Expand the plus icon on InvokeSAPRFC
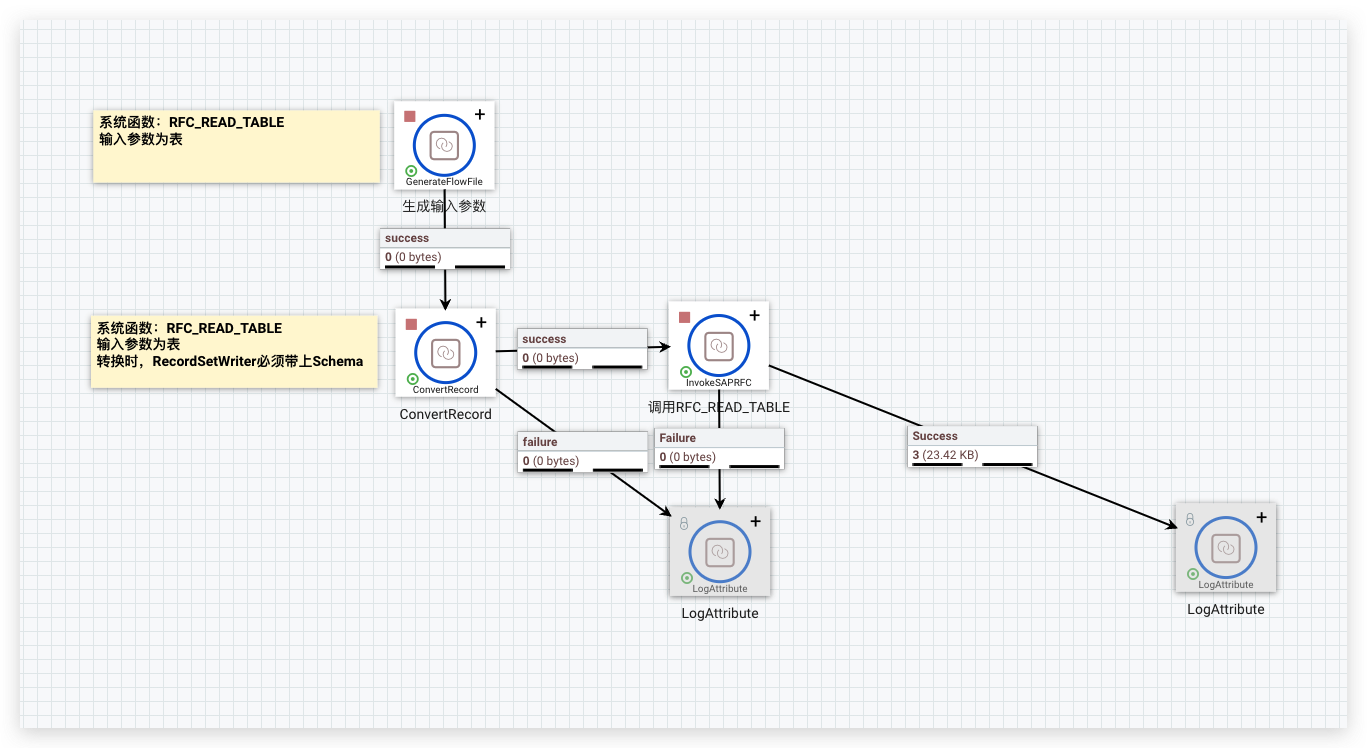Viewport: 1367px width, 748px height. pyautogui.click(x=754, y=315)
